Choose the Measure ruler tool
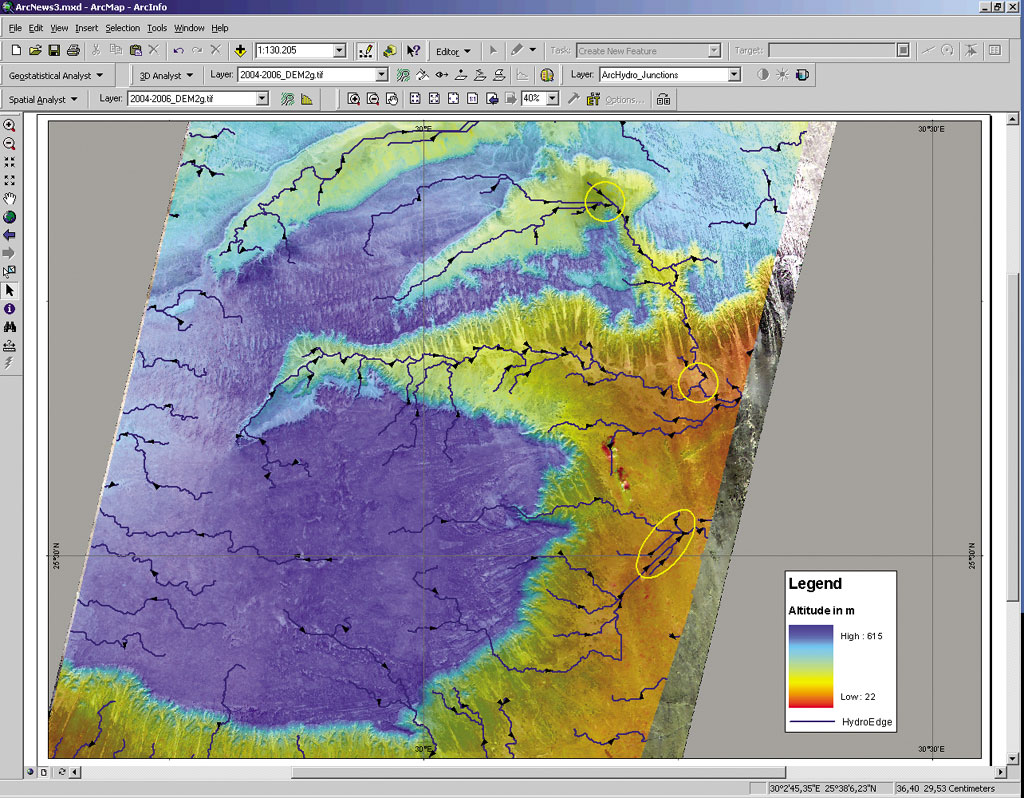The height and width of the screenshot is (798, 1024). click(x=10, y=345)
